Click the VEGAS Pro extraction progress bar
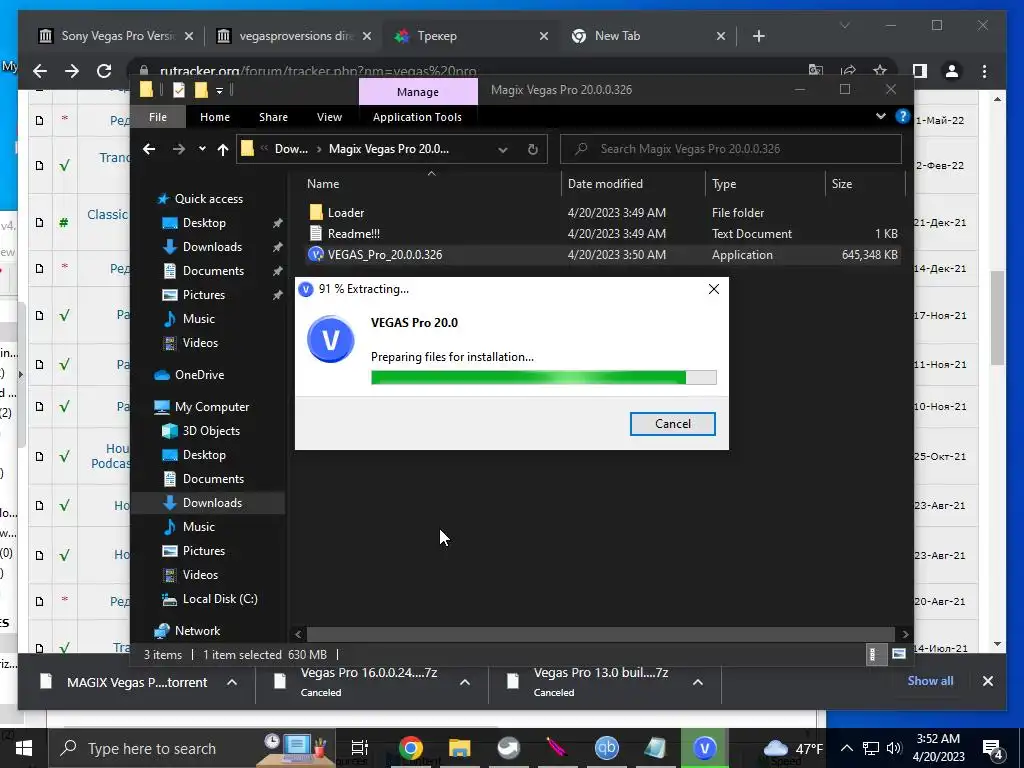The width and height of the screenshot is (1024, 768). 543,377
